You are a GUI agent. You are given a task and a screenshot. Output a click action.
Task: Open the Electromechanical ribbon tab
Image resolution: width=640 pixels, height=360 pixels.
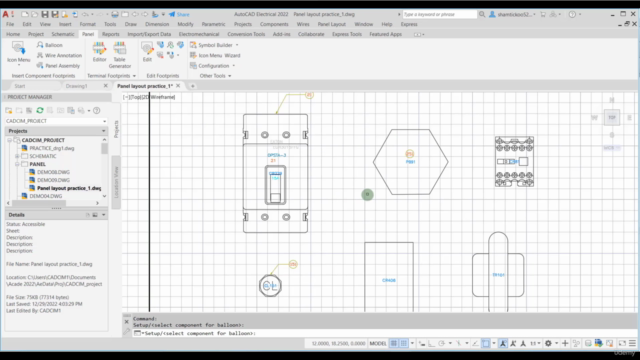[x=199, y=34]
